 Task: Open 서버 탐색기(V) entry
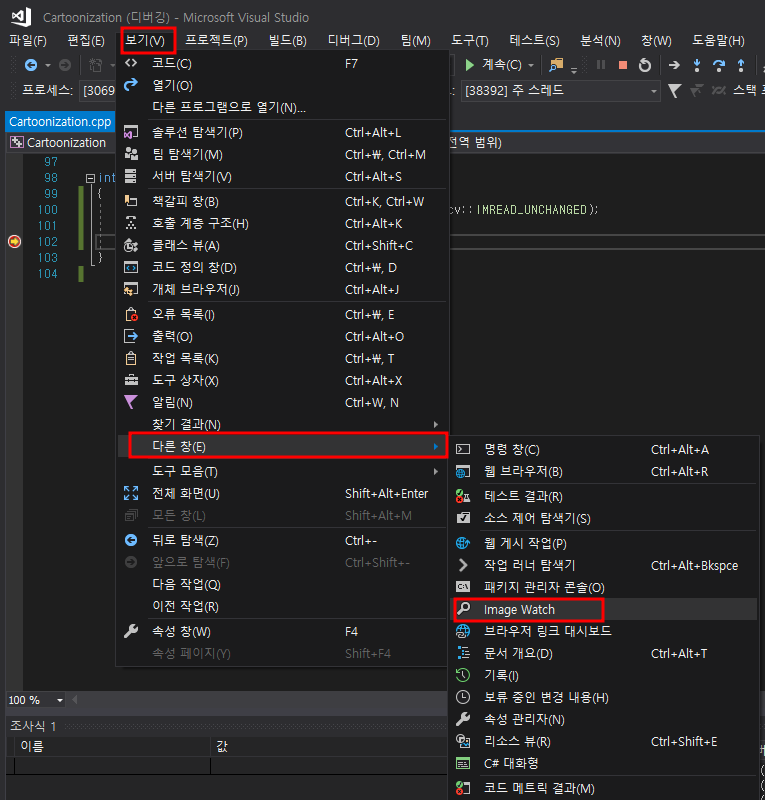tap(283, 177)
